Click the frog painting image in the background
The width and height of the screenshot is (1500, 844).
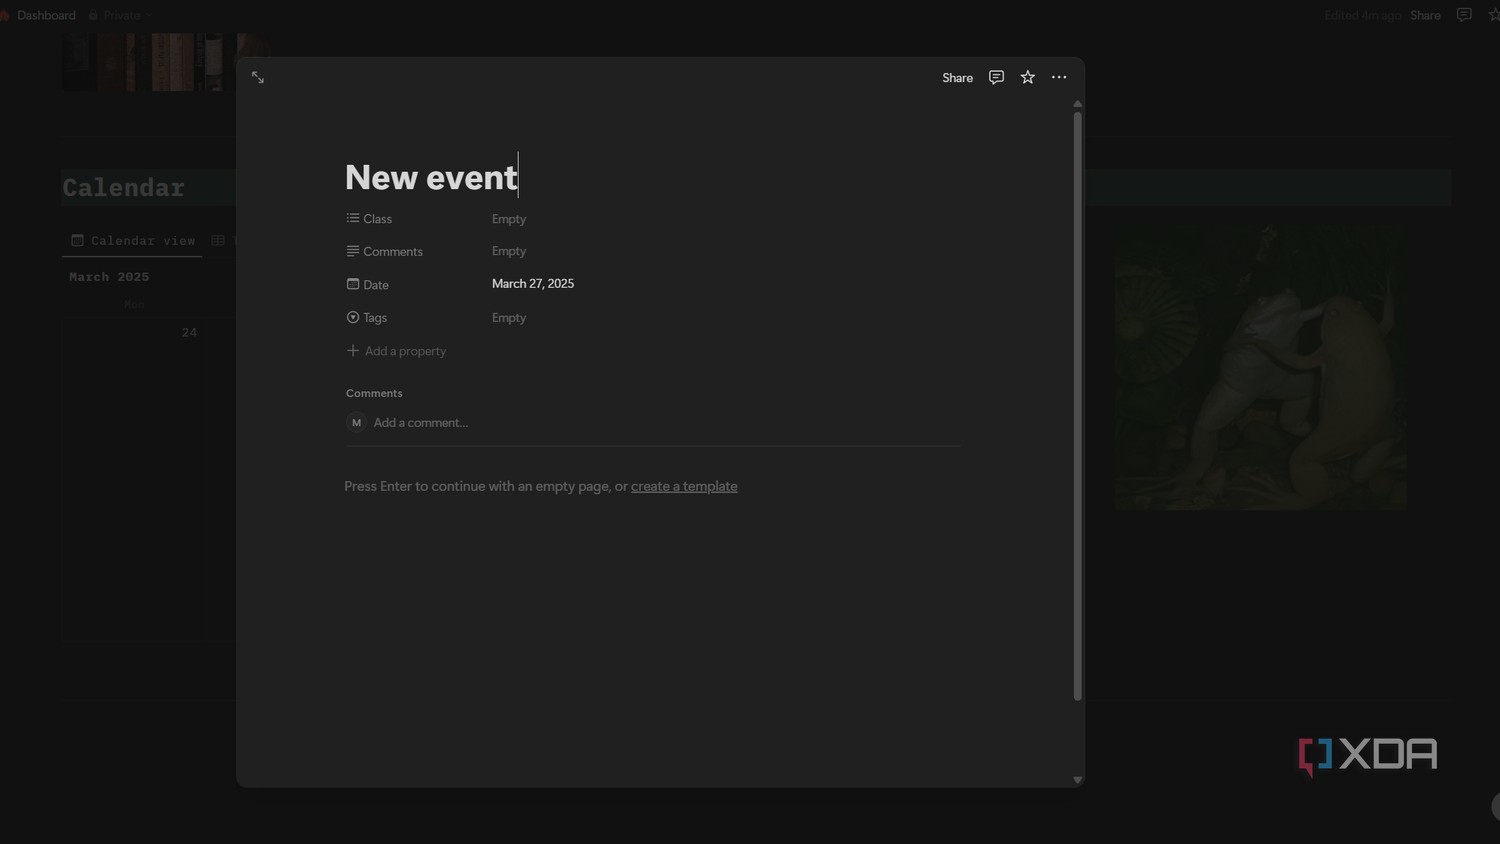1260,366
